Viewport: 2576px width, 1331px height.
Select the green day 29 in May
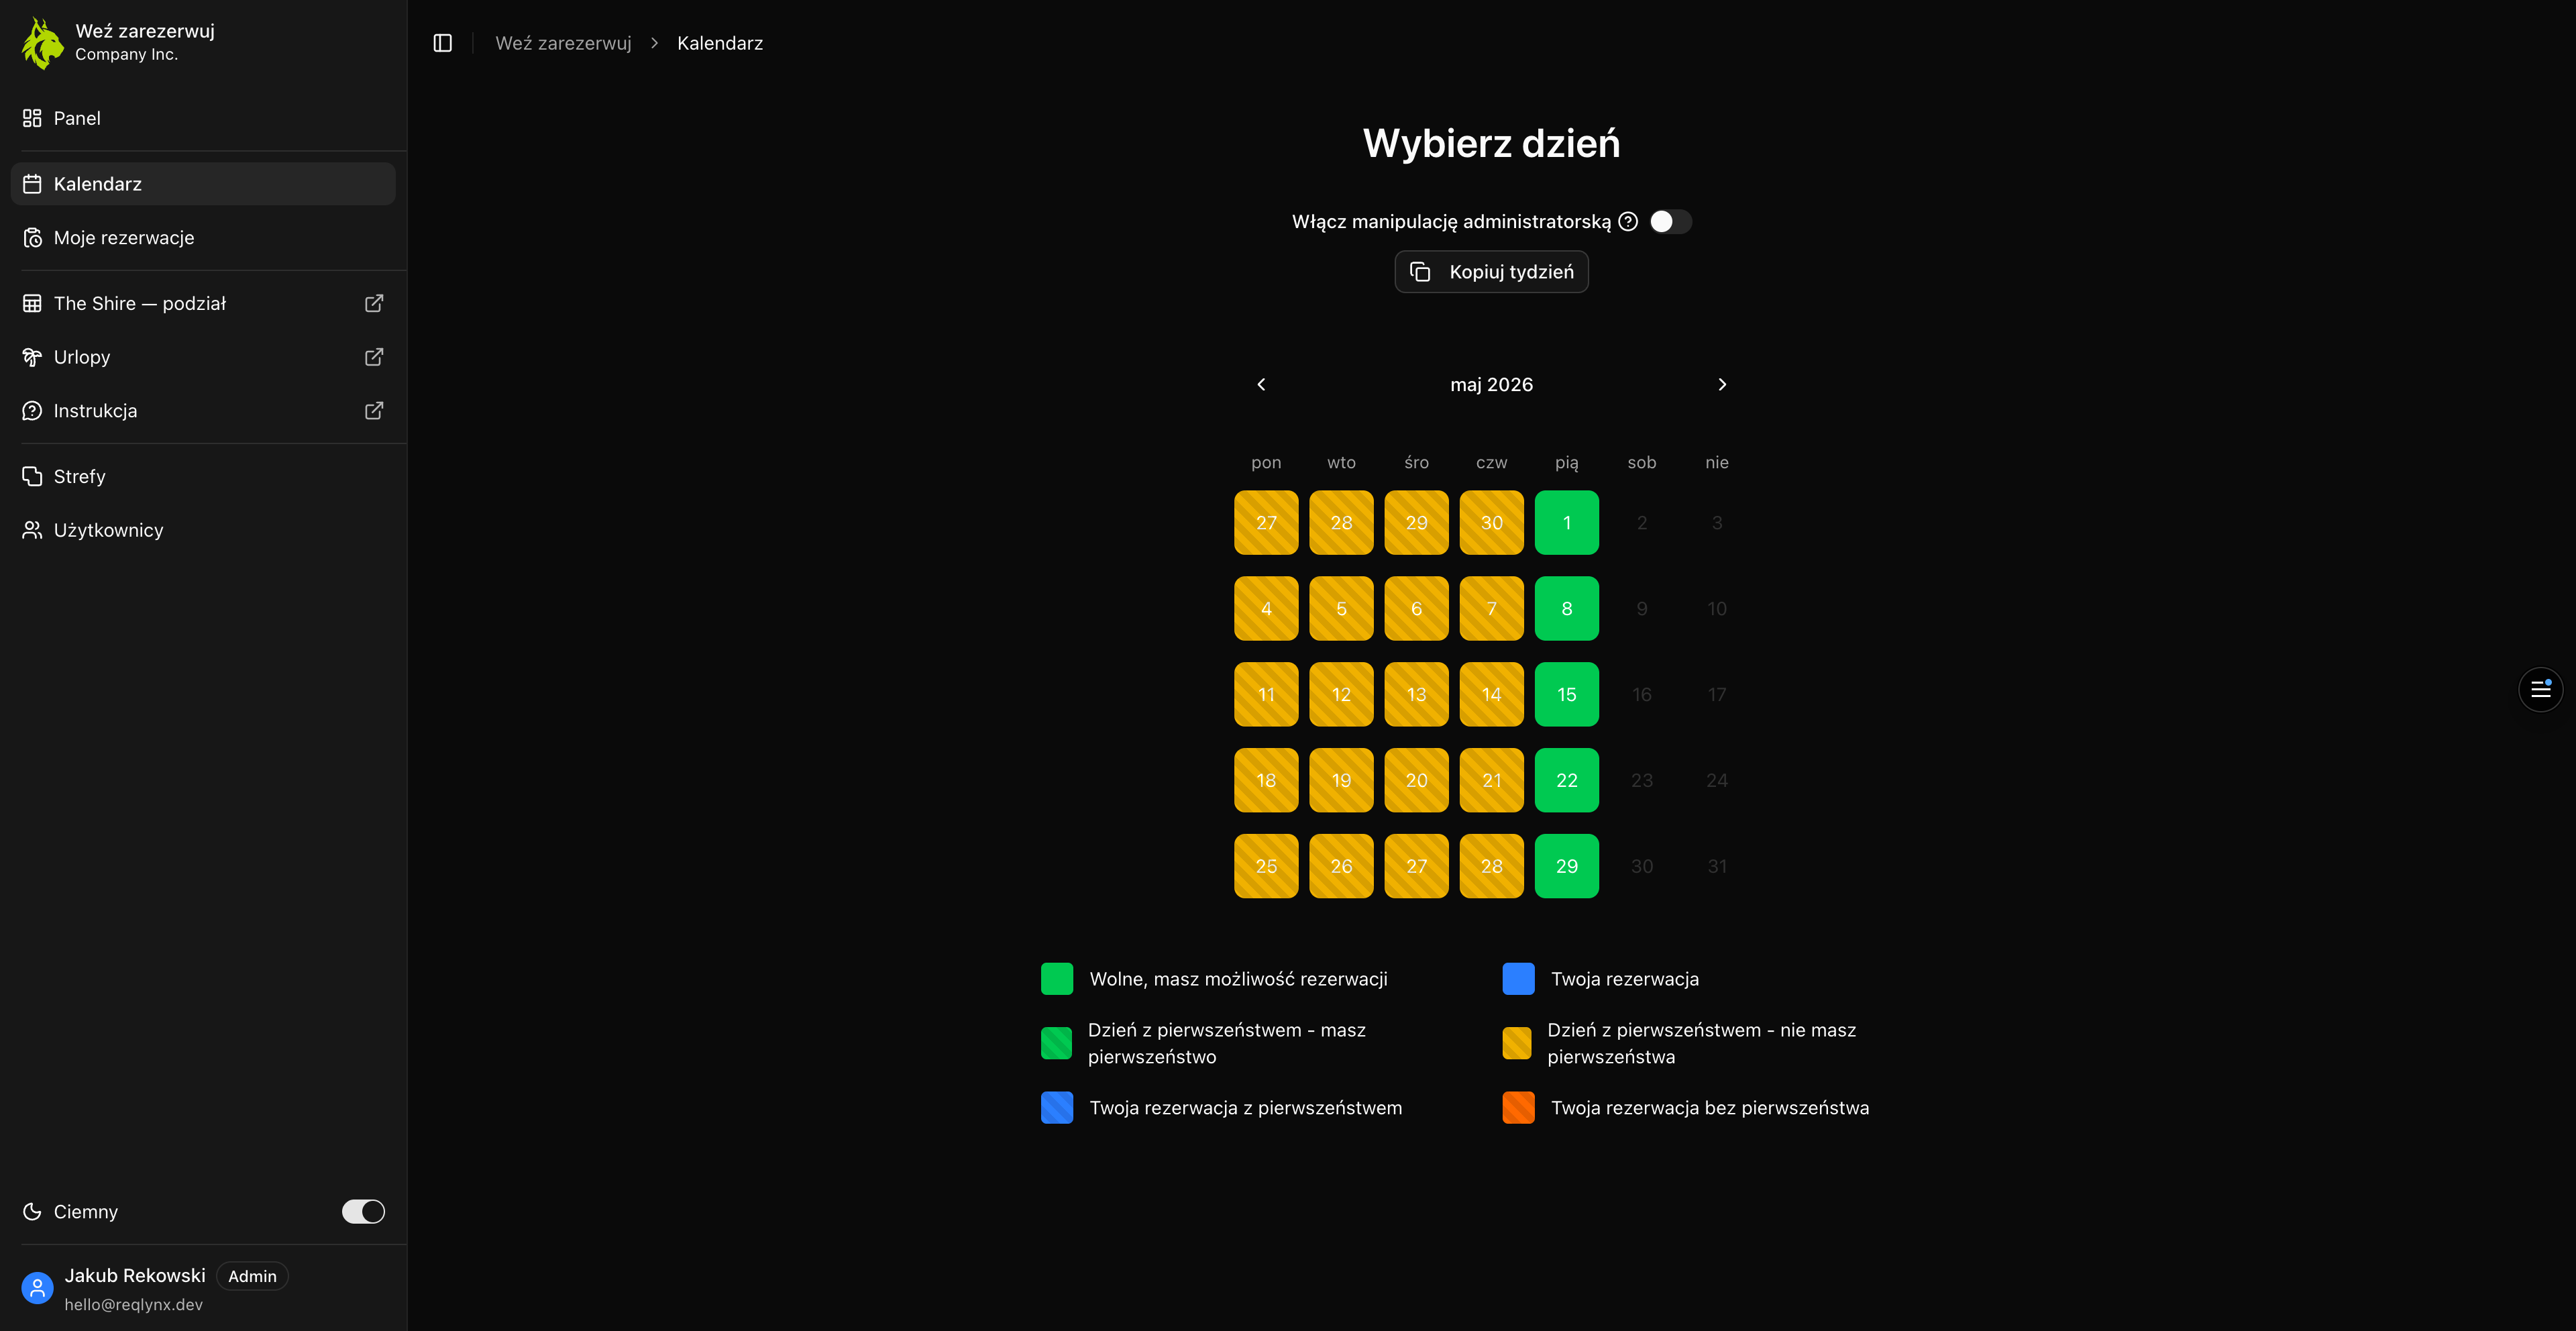click(1566, 866)
